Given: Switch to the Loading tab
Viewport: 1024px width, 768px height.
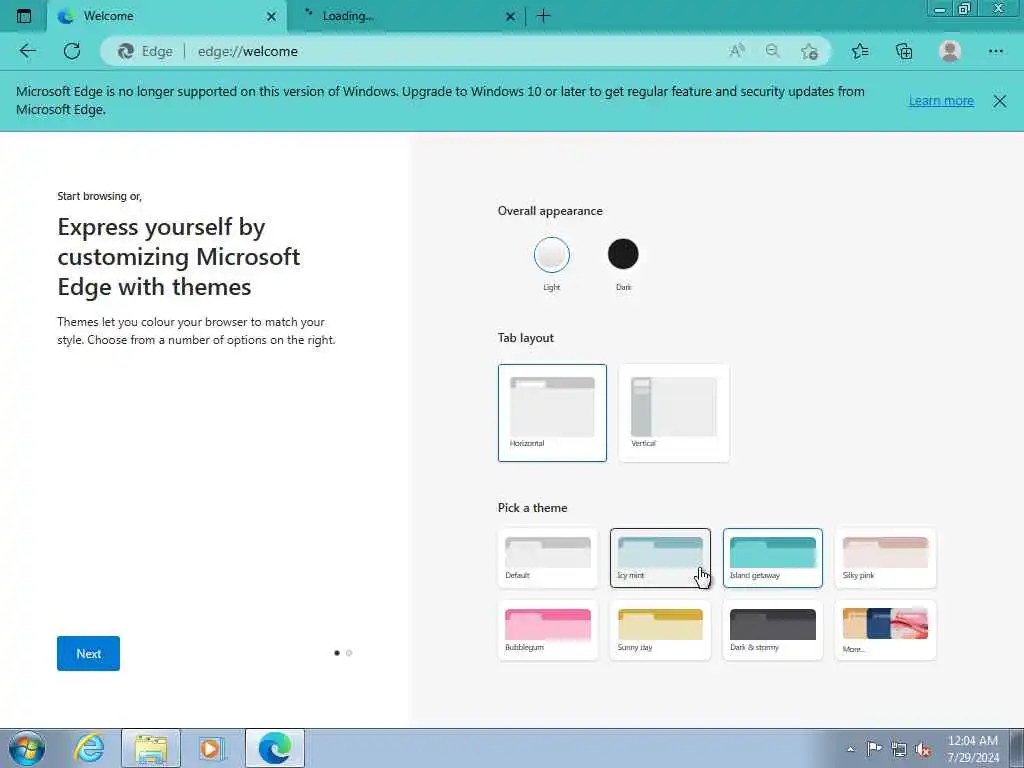Looking at the screenshot, I should click(406, 16).
